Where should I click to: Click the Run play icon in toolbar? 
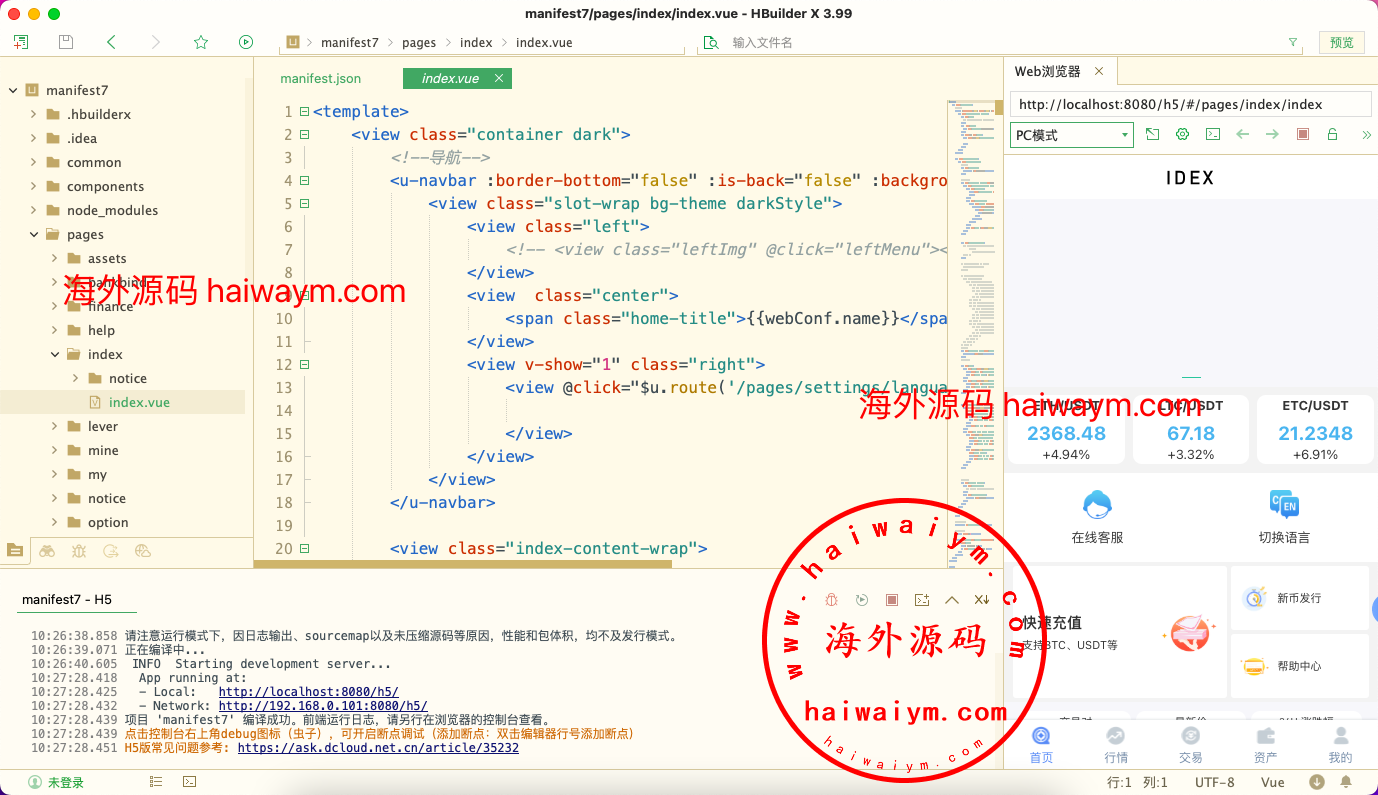[246, 42]
